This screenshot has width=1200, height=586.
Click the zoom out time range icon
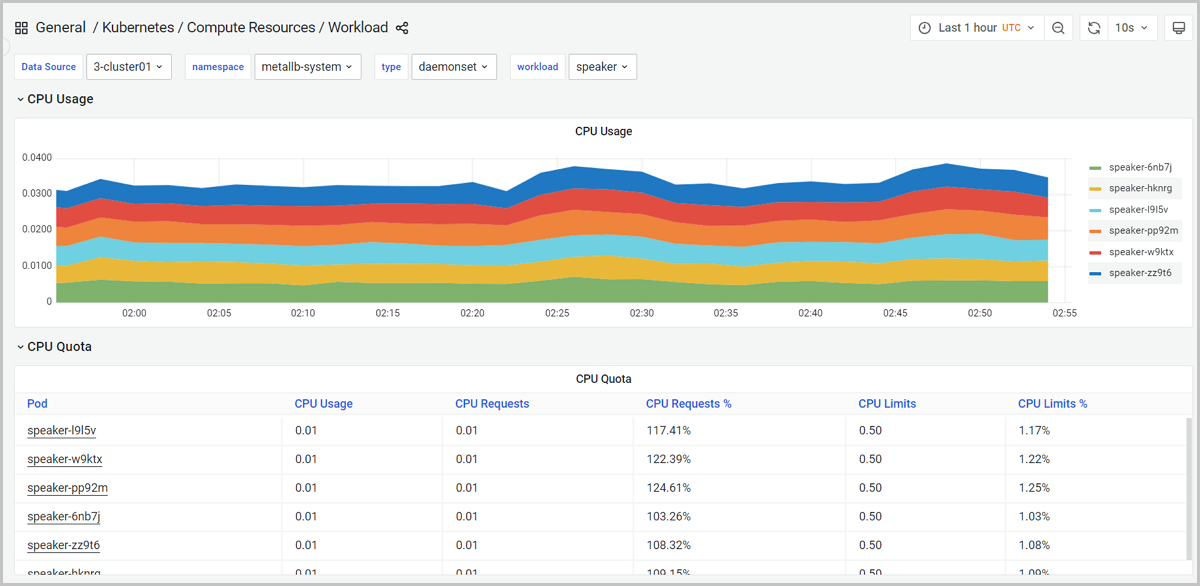1058,28
